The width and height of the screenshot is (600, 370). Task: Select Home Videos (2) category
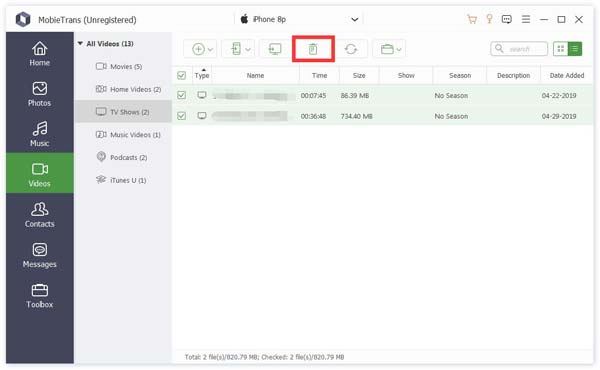pyautogui.click(x=123, y=89)
